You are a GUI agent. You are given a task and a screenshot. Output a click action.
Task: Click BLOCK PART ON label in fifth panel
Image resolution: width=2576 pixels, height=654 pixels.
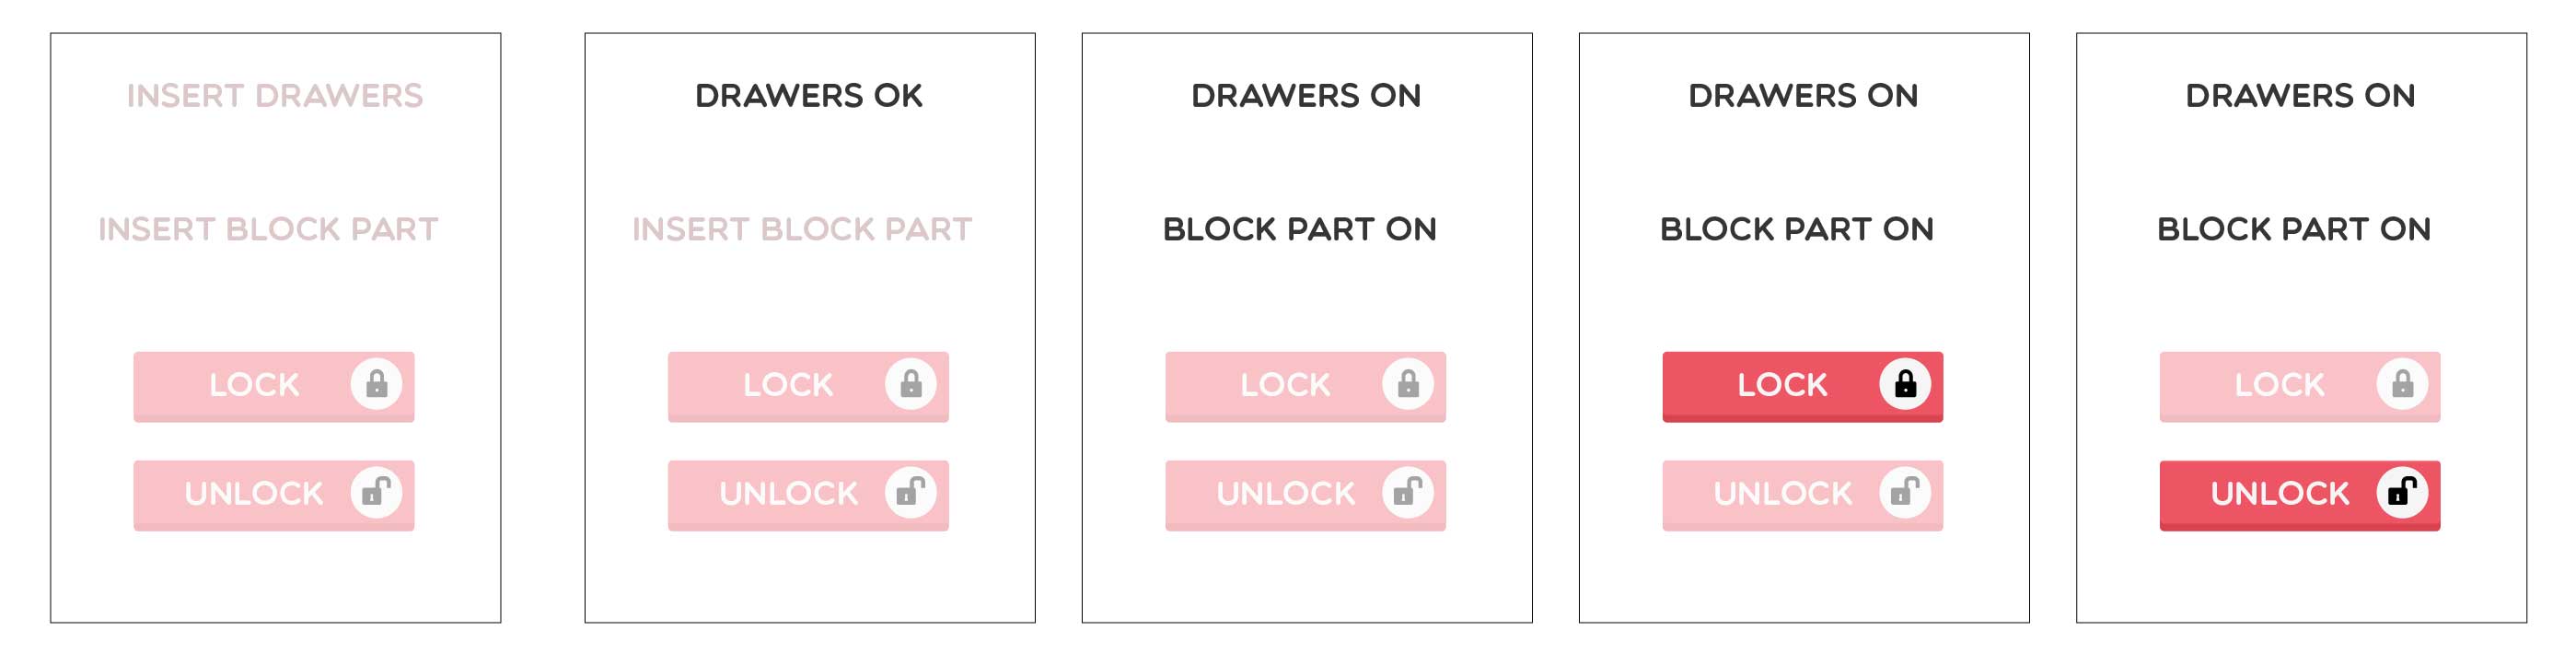tap(2294, 229)
